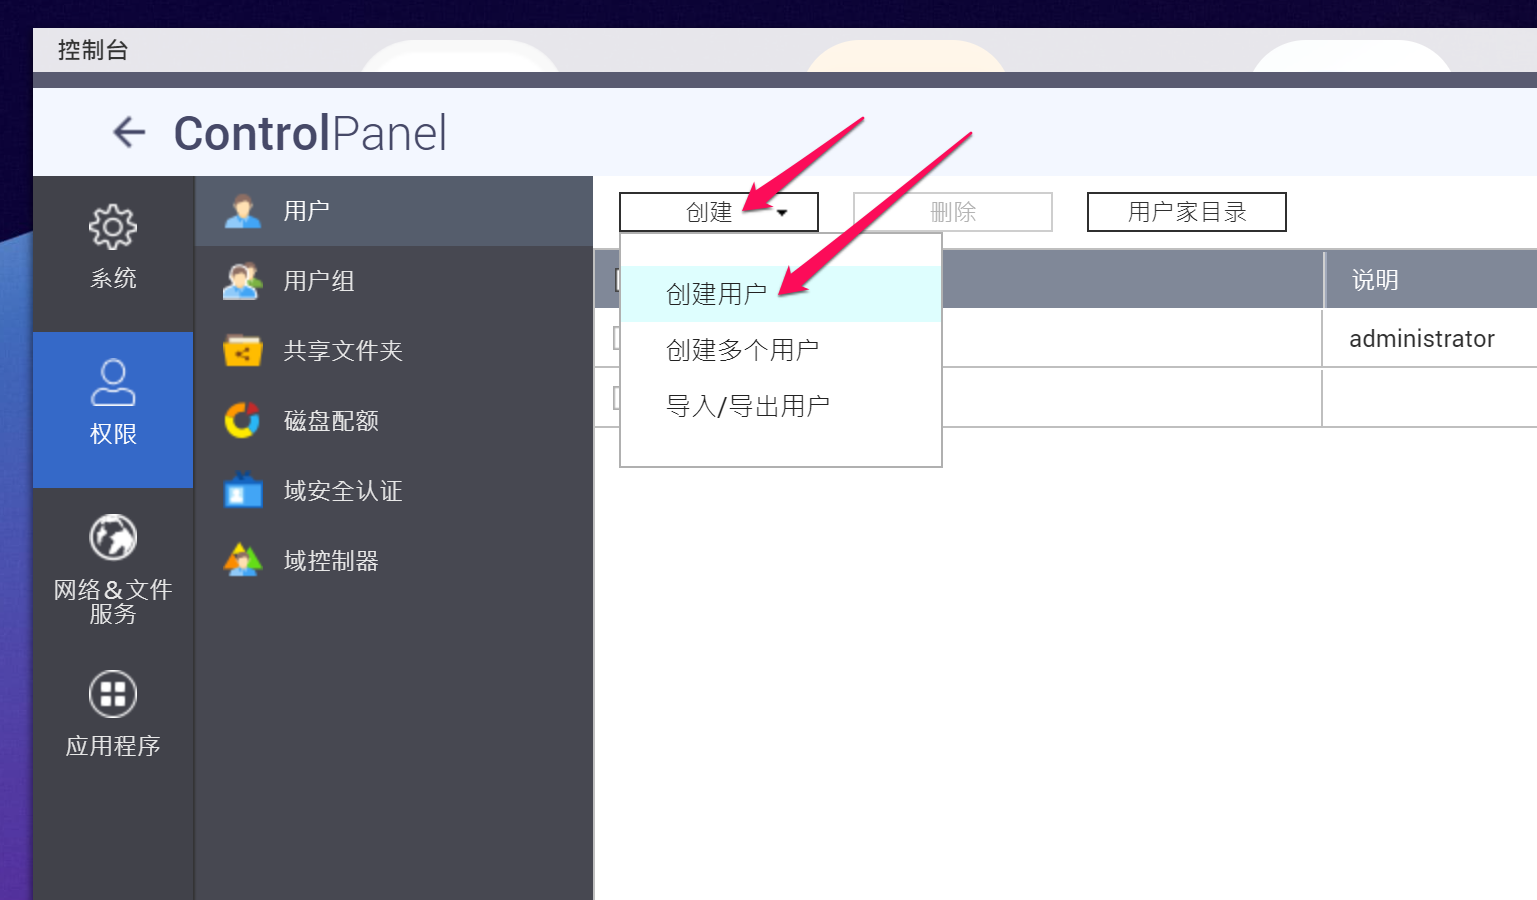Open 域安全认证 settings

(x=394, y=491)
